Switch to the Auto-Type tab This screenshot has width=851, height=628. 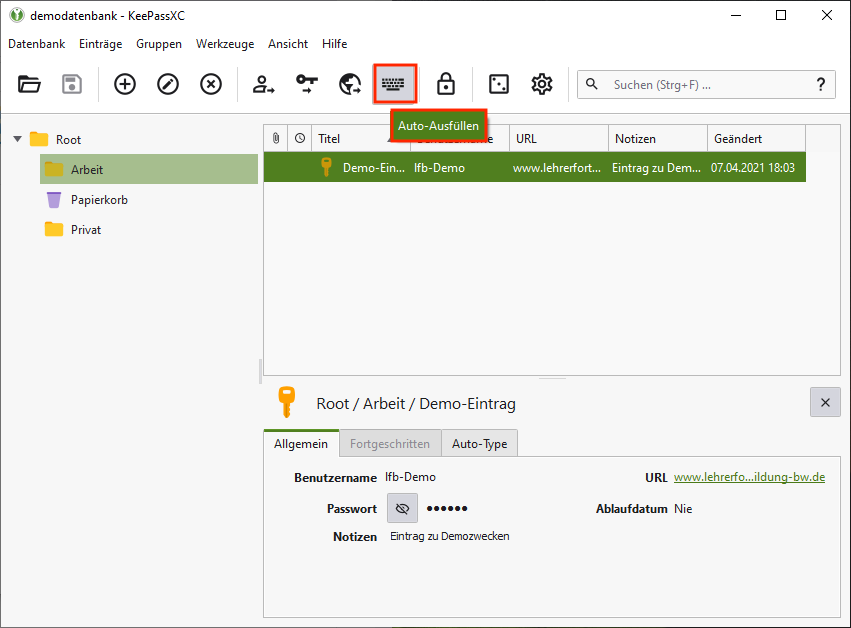click(479, 443)
